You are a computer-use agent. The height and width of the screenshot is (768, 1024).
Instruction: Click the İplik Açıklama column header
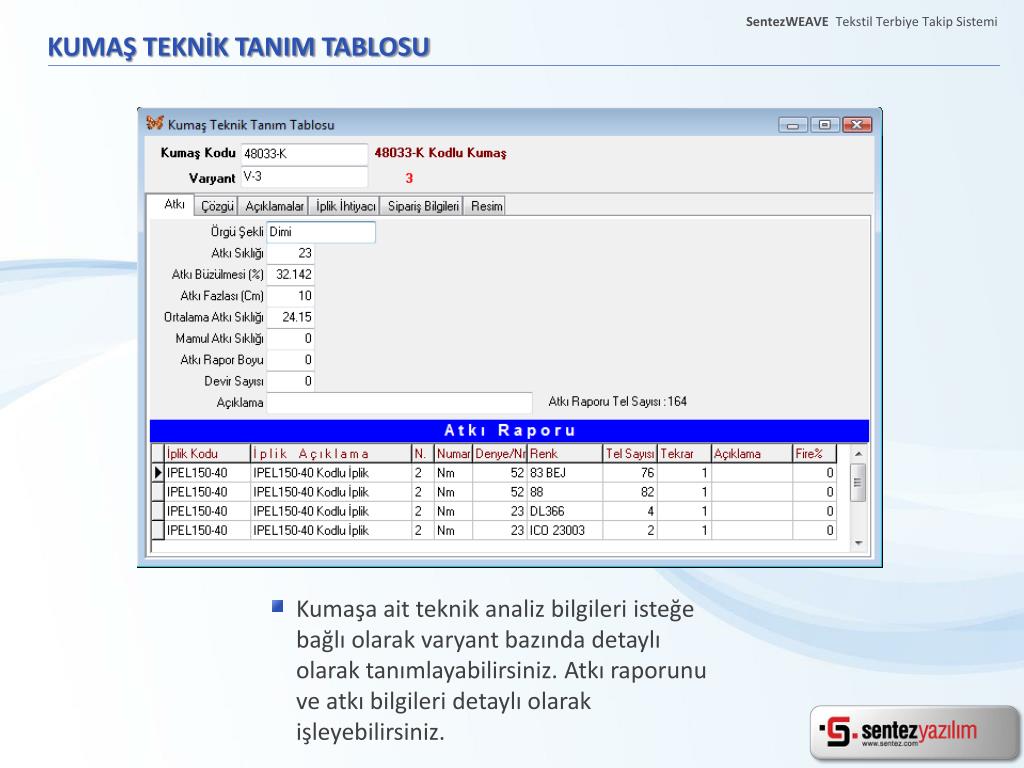point(330,453)
